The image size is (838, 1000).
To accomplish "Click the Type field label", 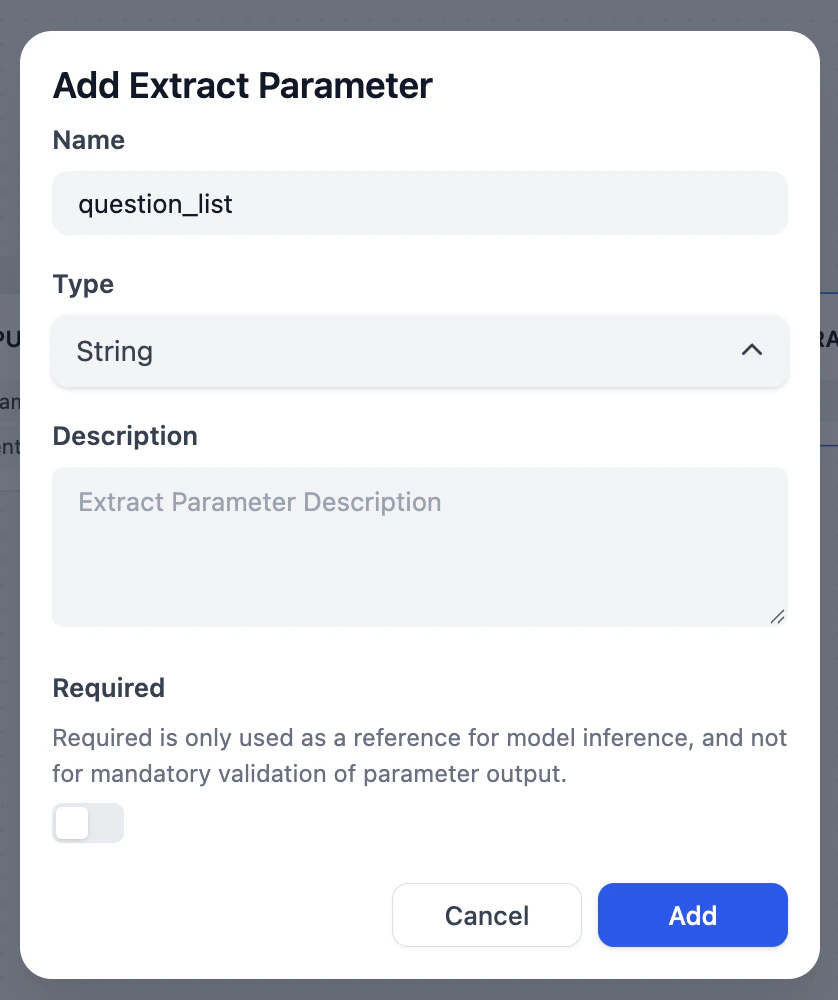I will (83, 284).
